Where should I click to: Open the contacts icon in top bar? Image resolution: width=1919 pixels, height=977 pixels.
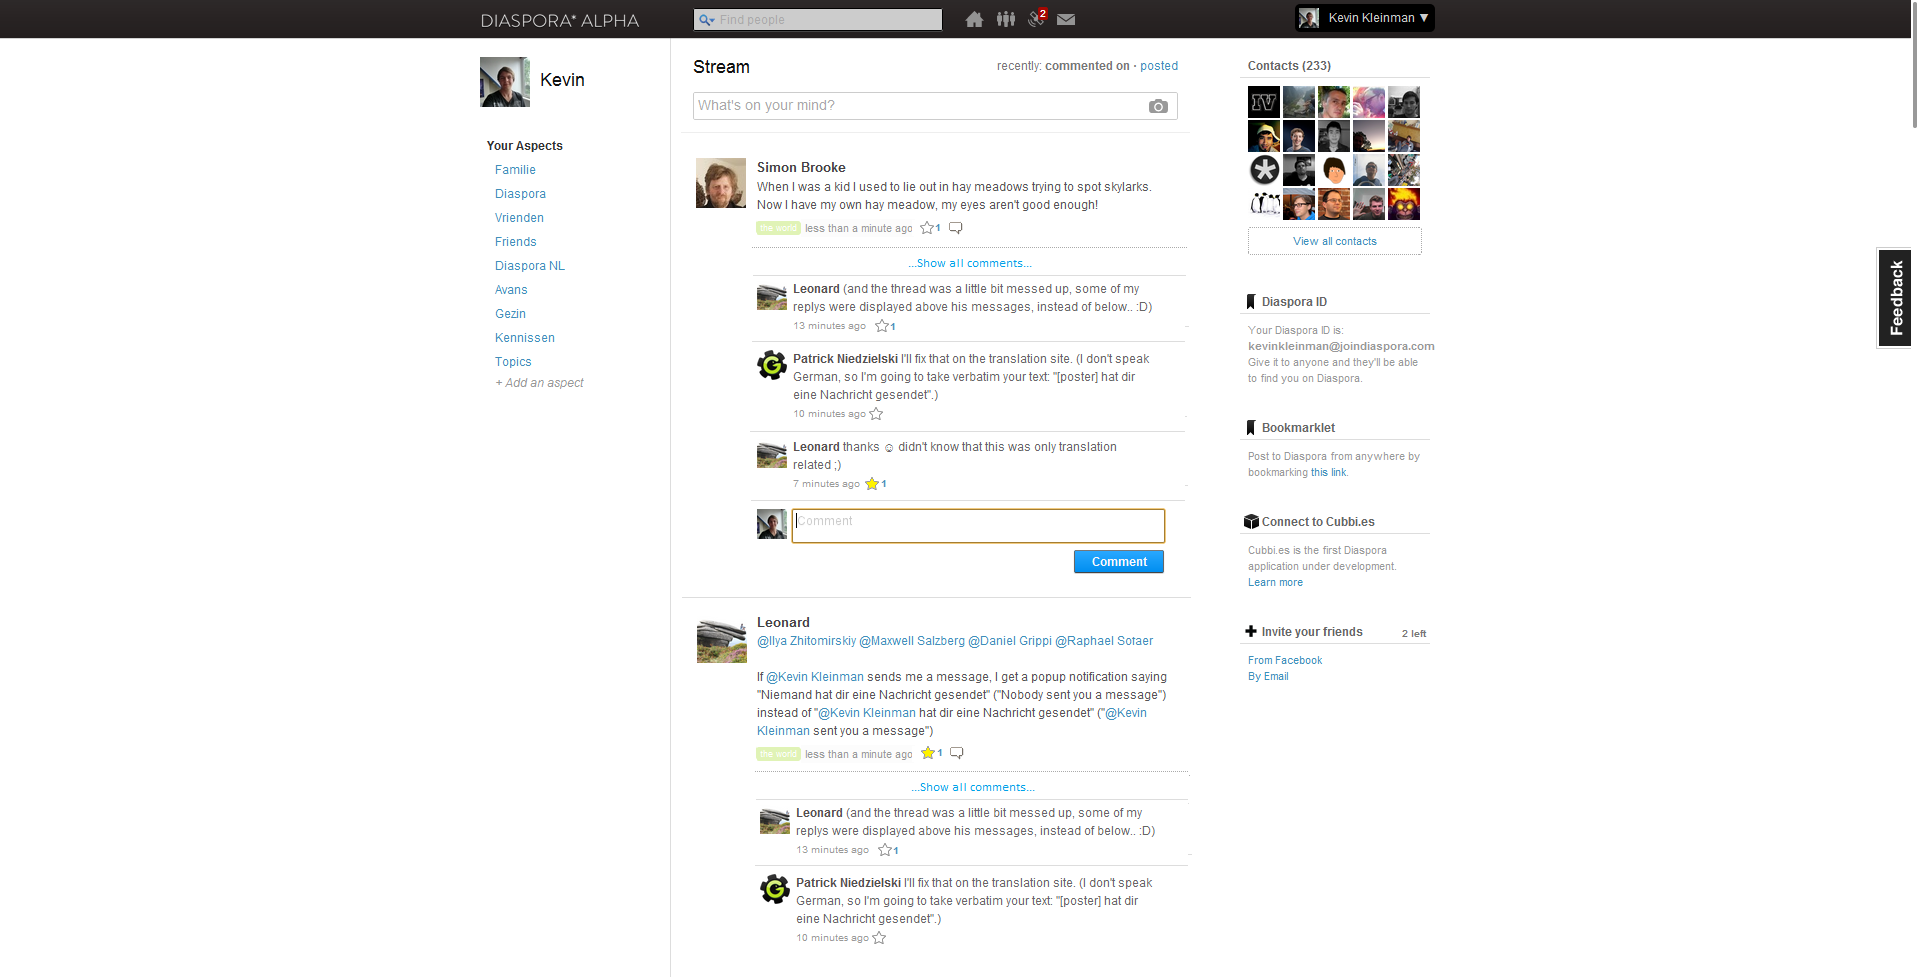click(1005, 19)
